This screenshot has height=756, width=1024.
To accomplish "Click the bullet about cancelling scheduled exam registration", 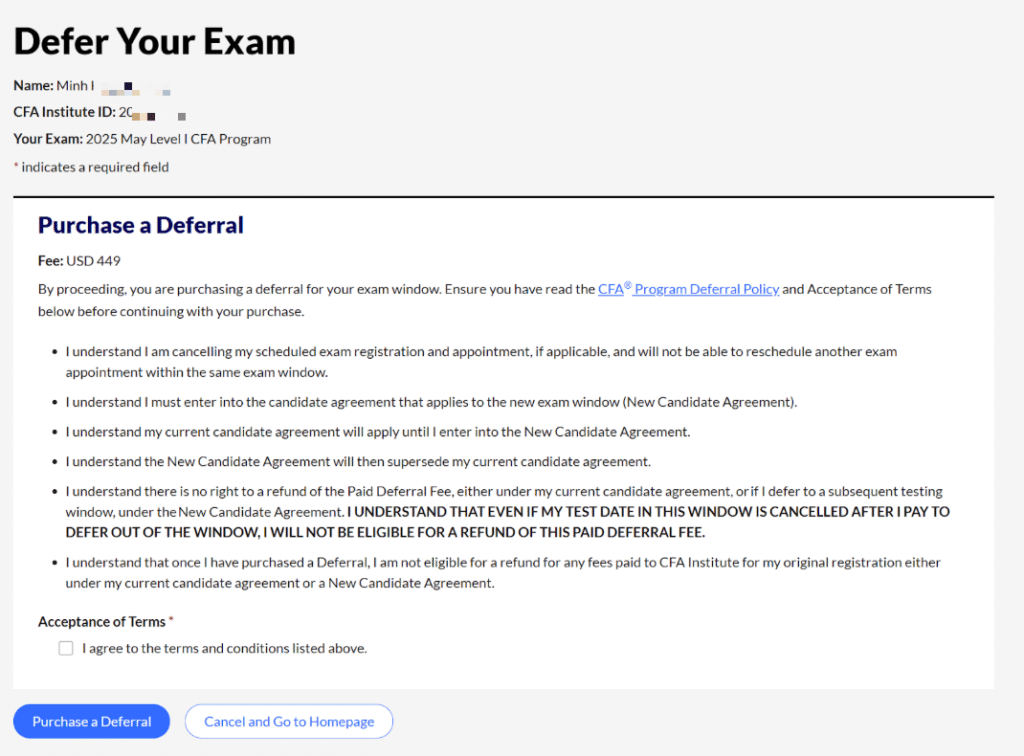I will (x=481, y=362).
